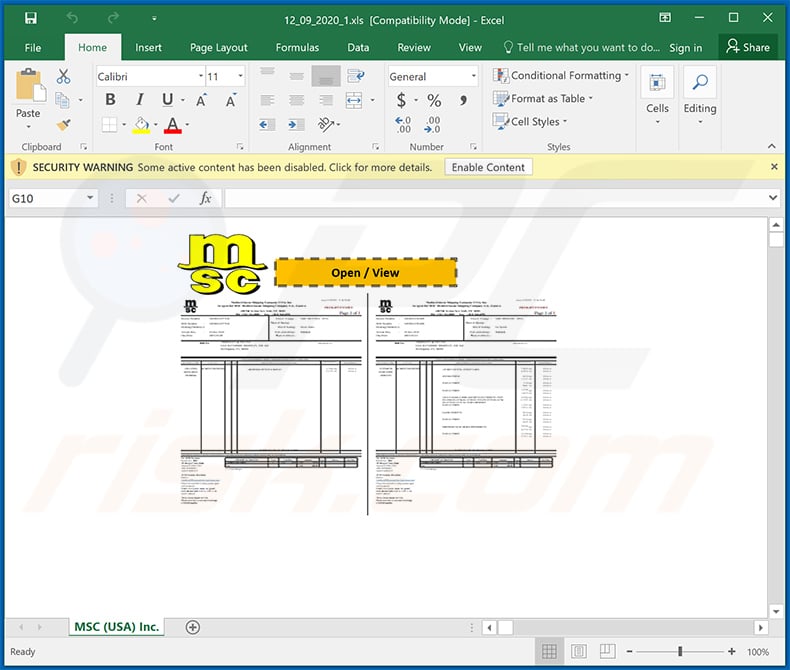The width and height of the screenshot is (790, 670).
Task: Open Customize Quick Access Toolbar arrow
Action: (x=154, y=19)
